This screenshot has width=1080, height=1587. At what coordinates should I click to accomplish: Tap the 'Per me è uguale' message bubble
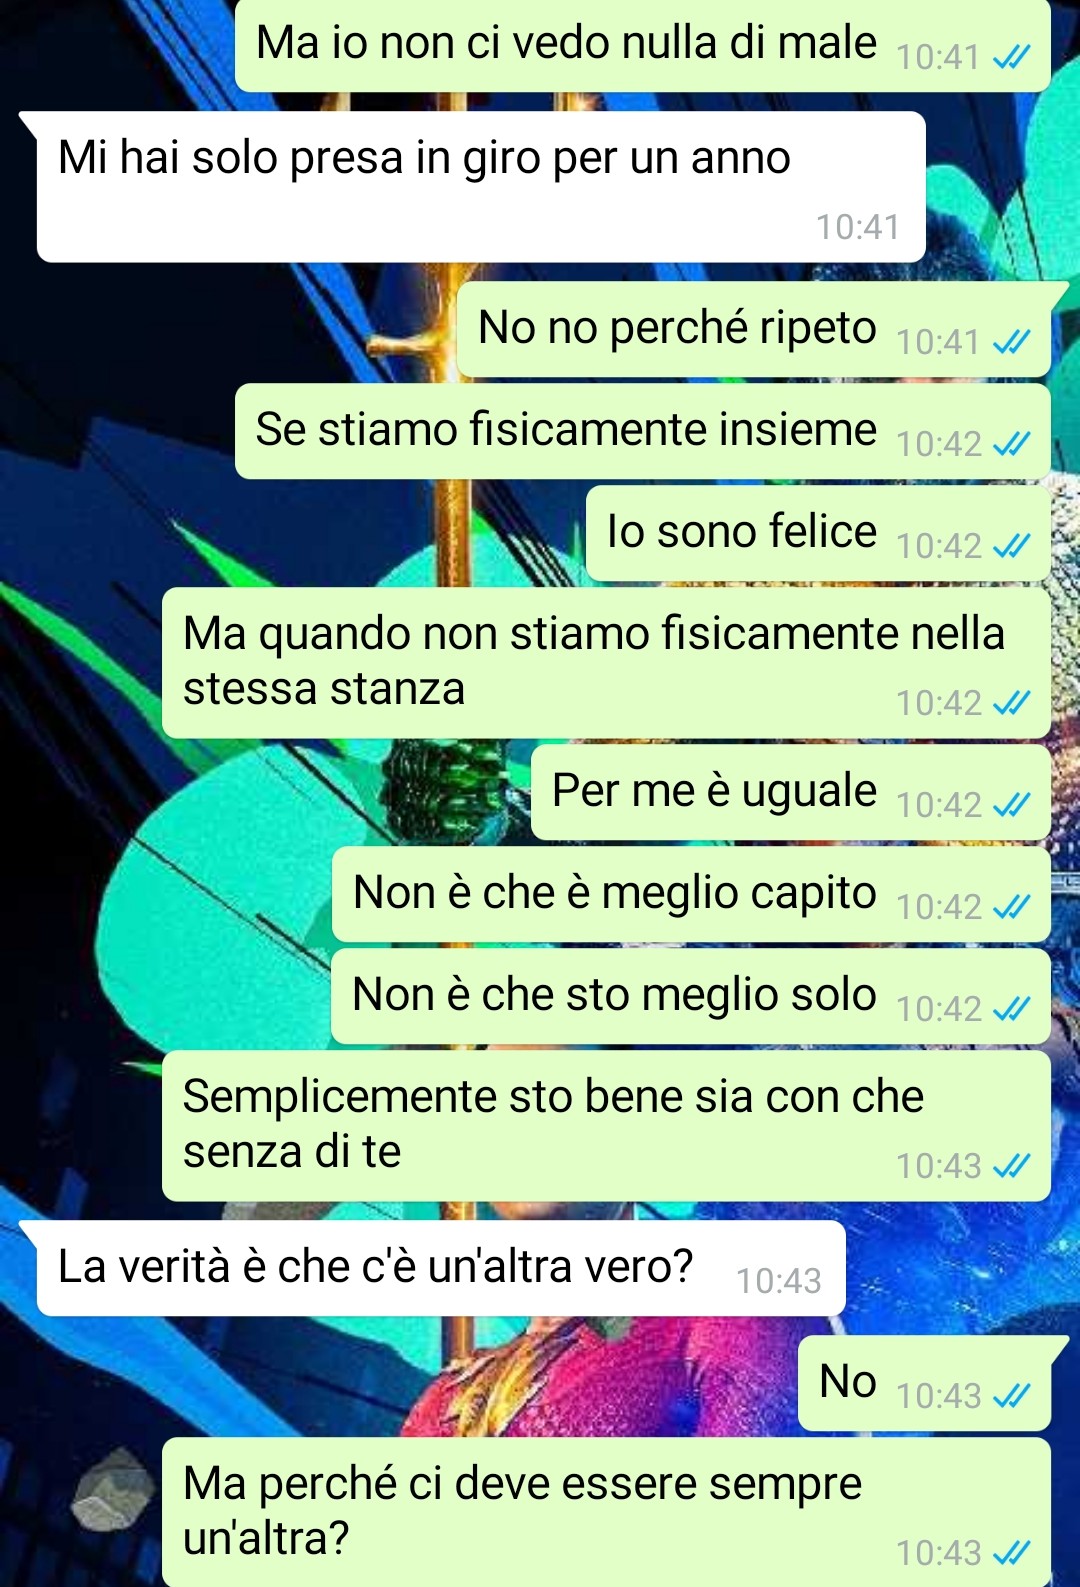coord(790,792)
